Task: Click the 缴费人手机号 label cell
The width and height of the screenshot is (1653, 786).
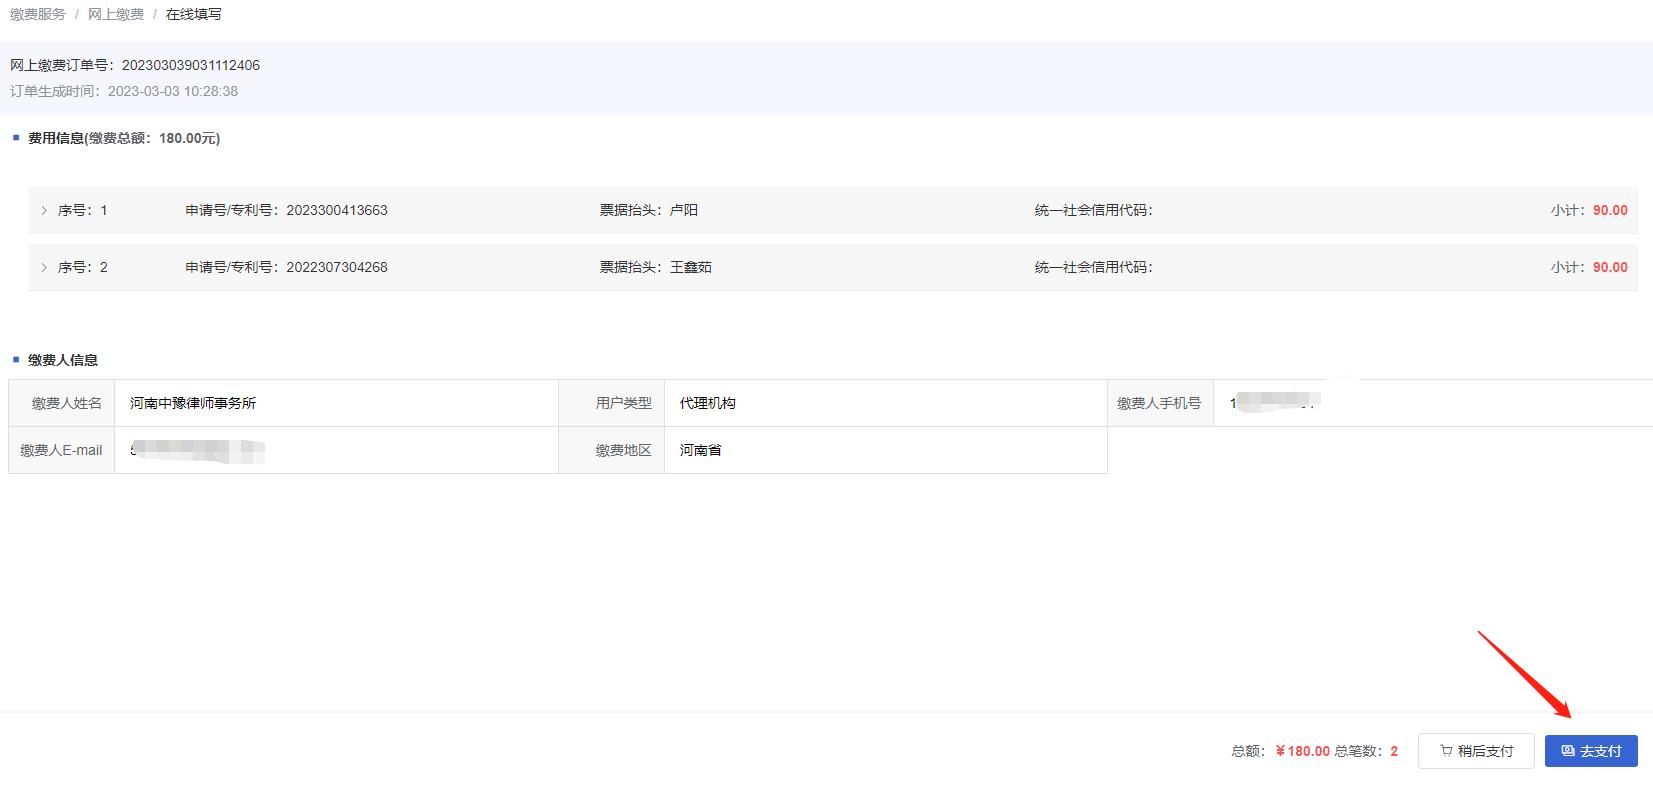Action: [x=1160, y=403]
